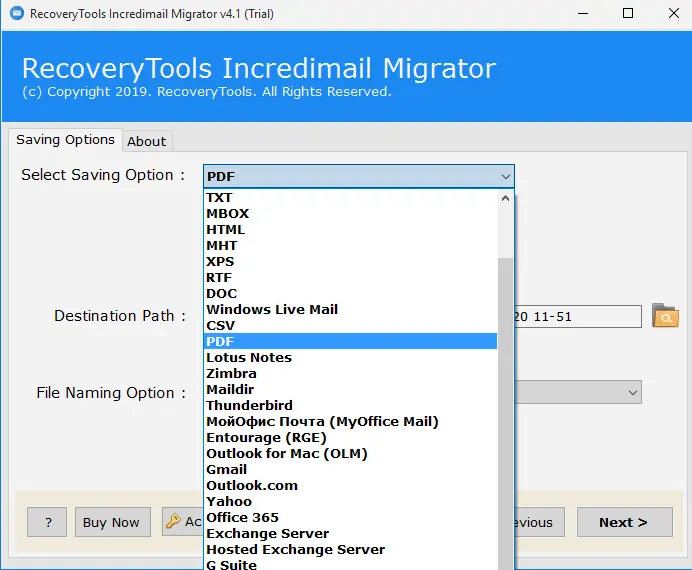Click the Destination Path text field
692x570 pixels.
(x=577, y=317)
